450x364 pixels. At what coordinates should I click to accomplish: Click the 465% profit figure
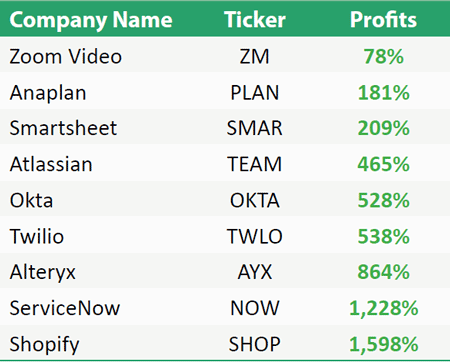point(384,164)
